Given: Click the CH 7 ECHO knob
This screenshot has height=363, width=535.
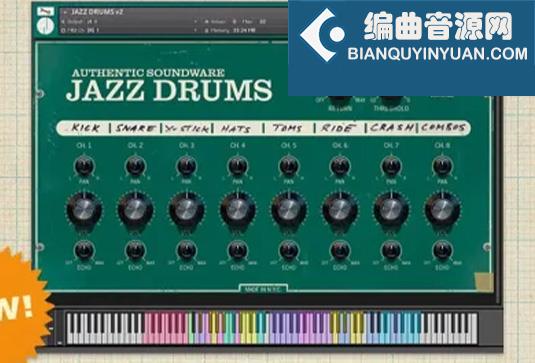Looking at the screenshot, I should (x=391, y=251).
